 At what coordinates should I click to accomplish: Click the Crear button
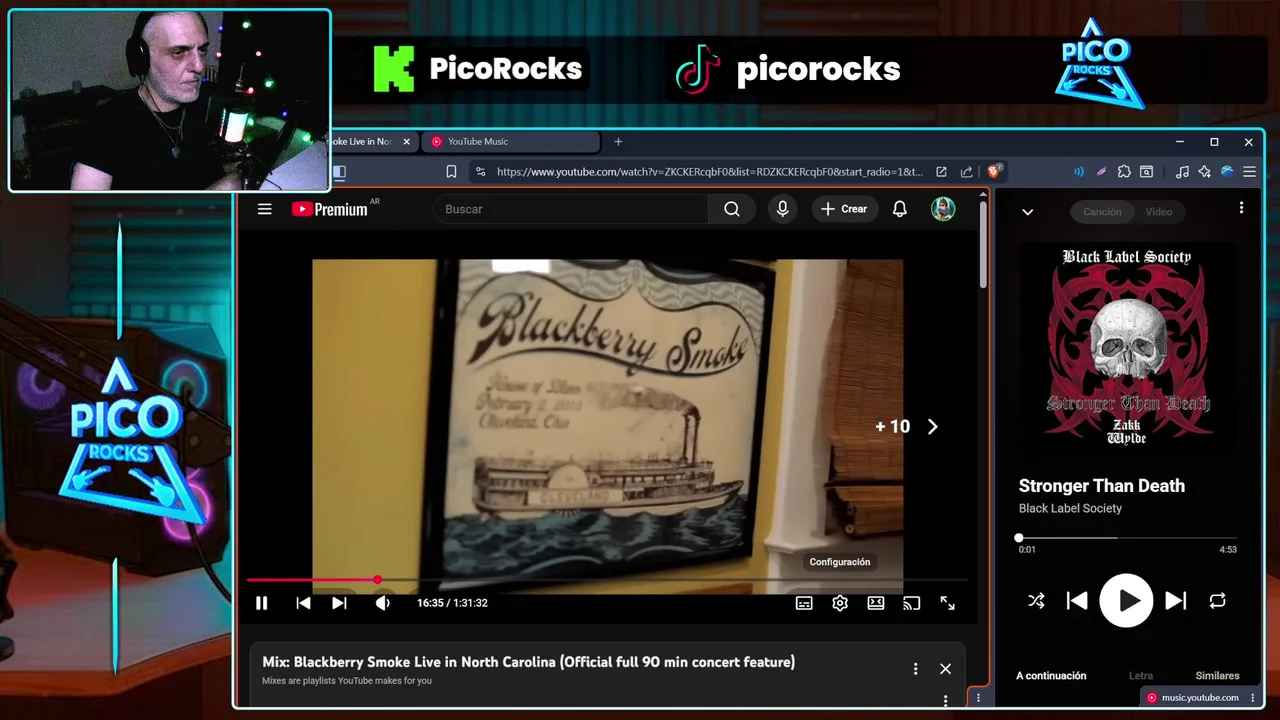[x=845, y=209]
